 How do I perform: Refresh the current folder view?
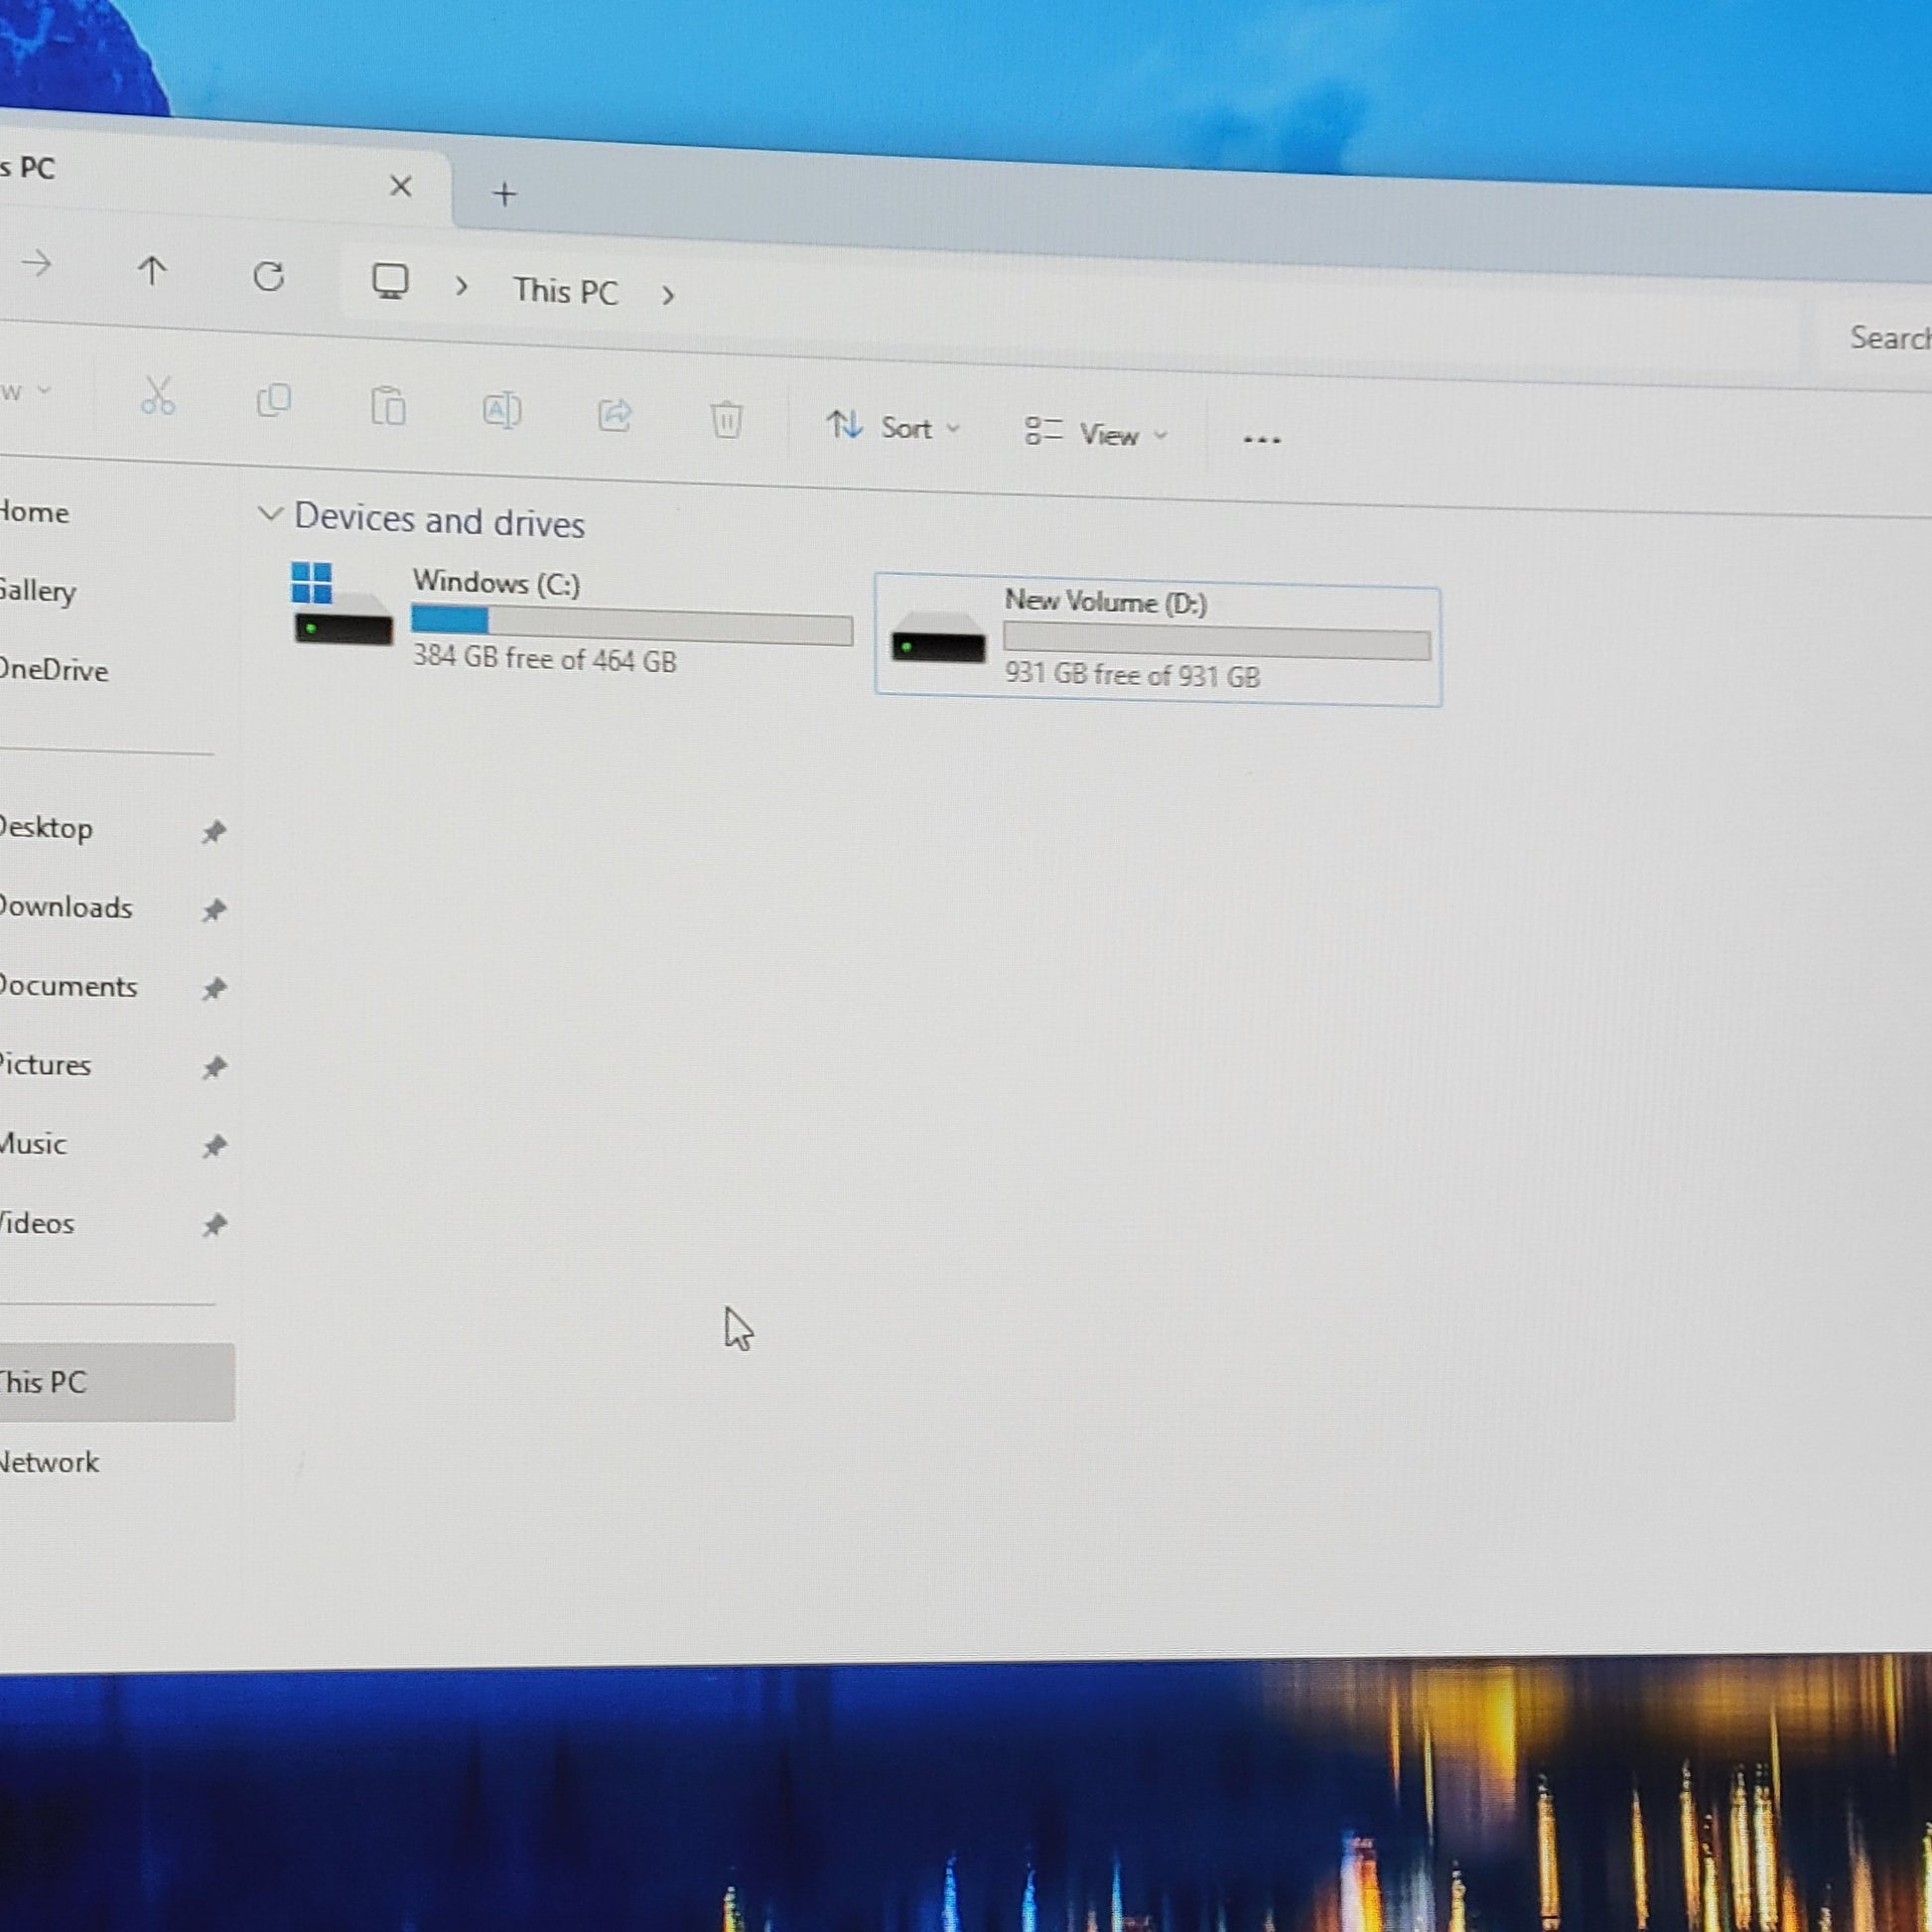[x=268, y=276]
